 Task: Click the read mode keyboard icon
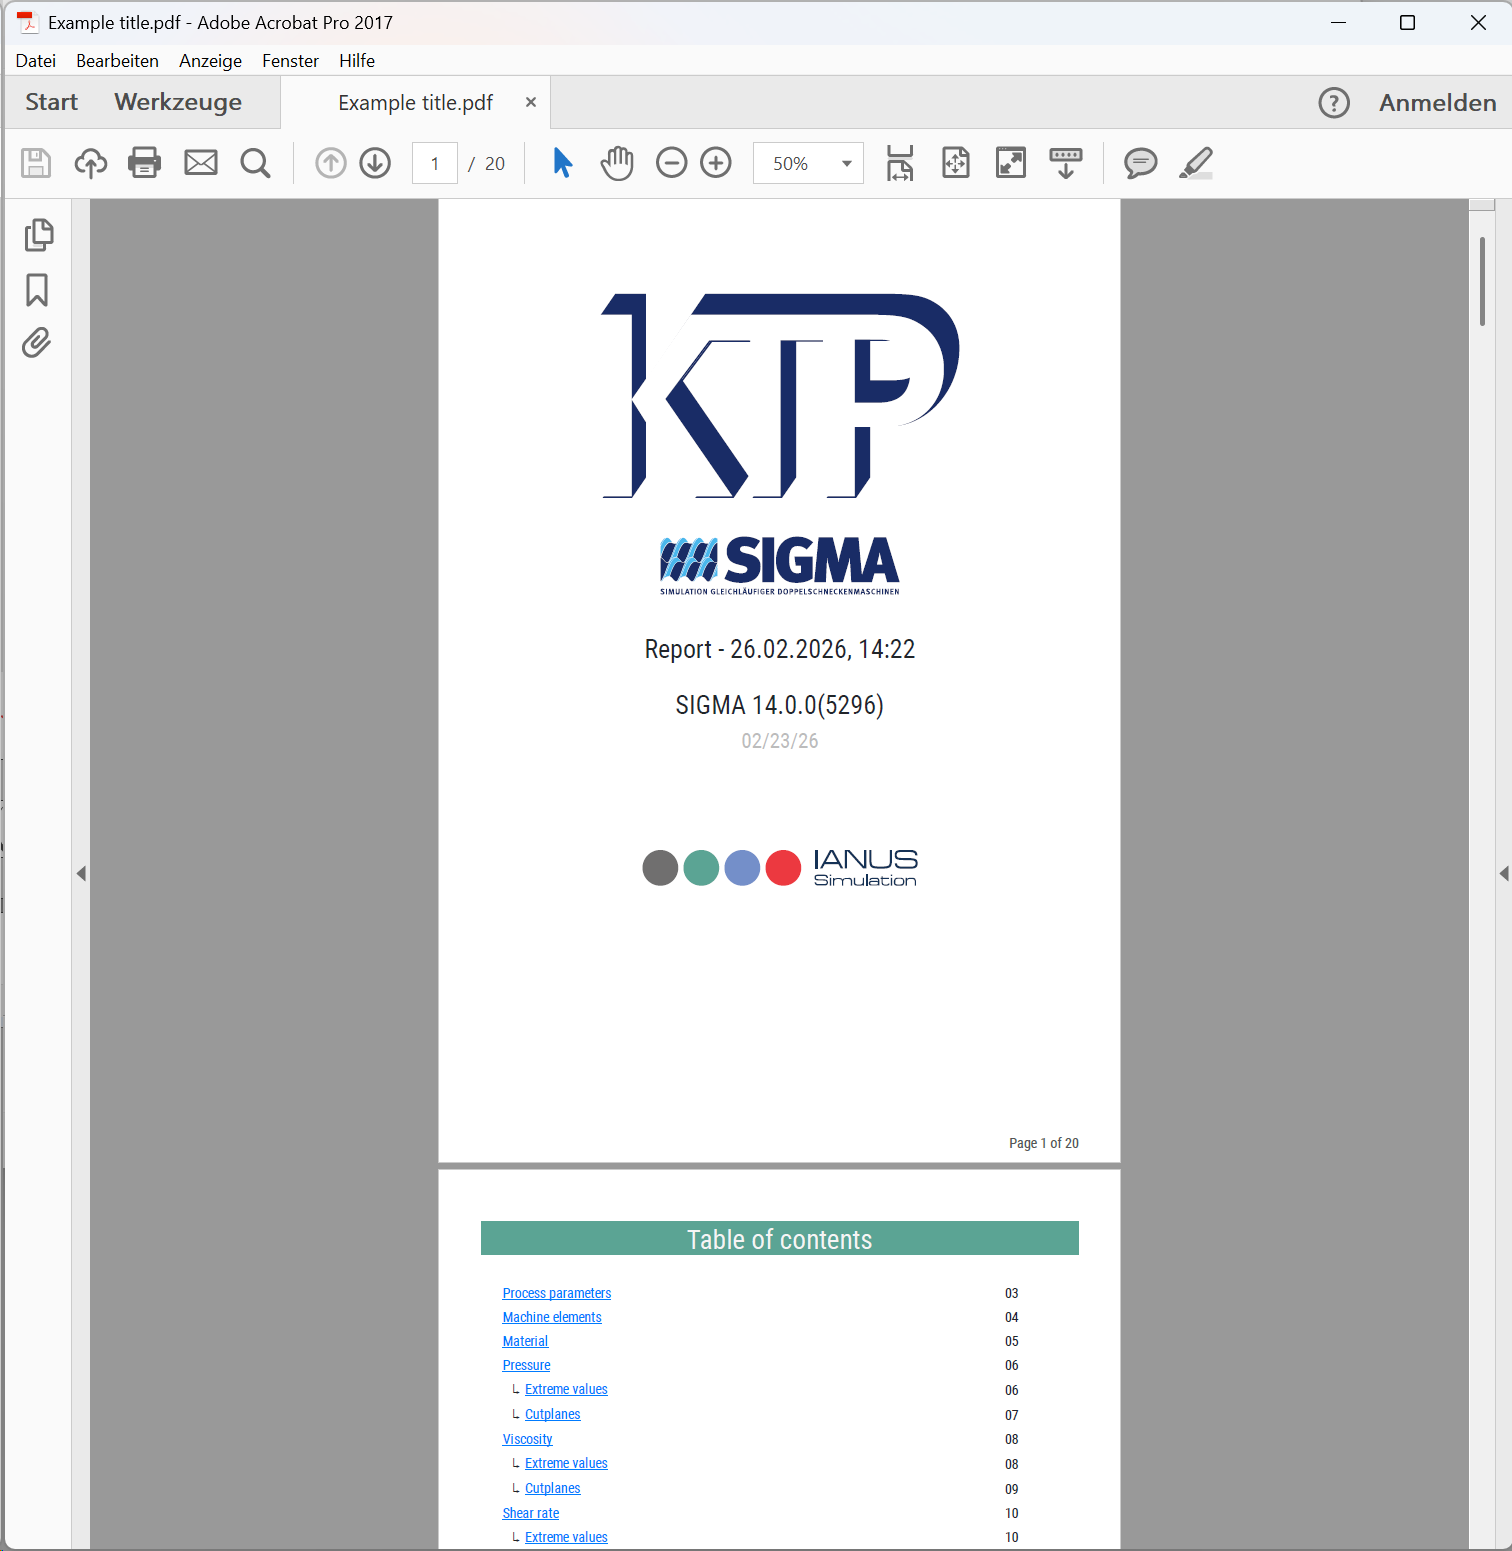point(1066,163)
